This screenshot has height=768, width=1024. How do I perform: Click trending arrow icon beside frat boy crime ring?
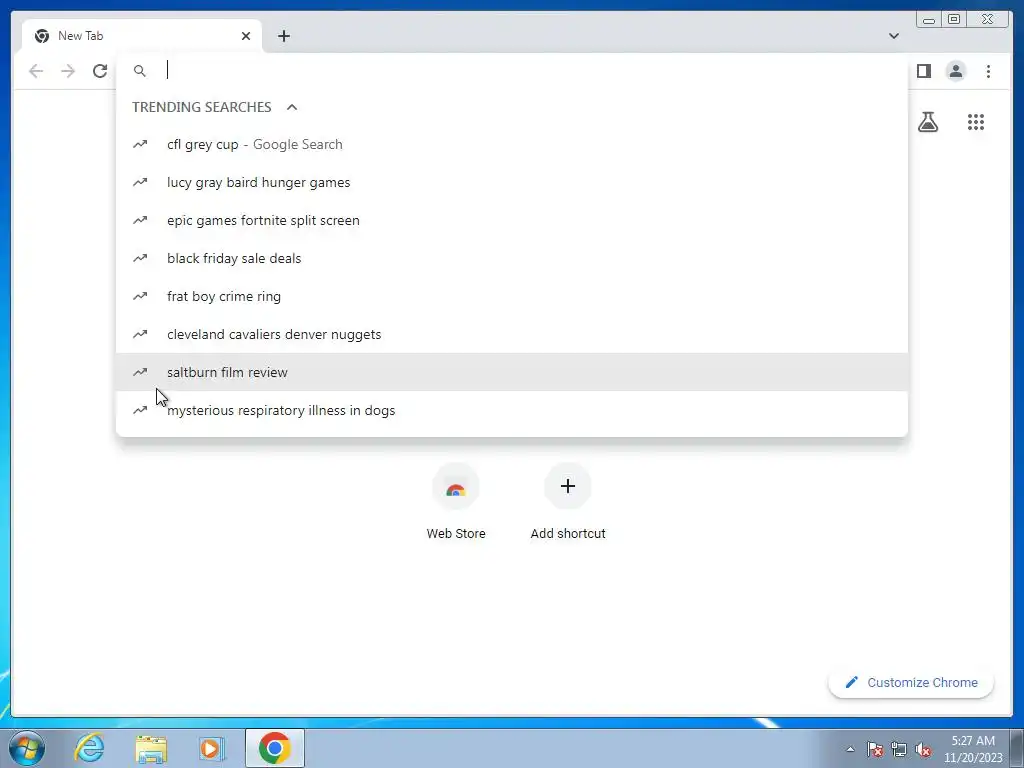[x=140, y=296]
